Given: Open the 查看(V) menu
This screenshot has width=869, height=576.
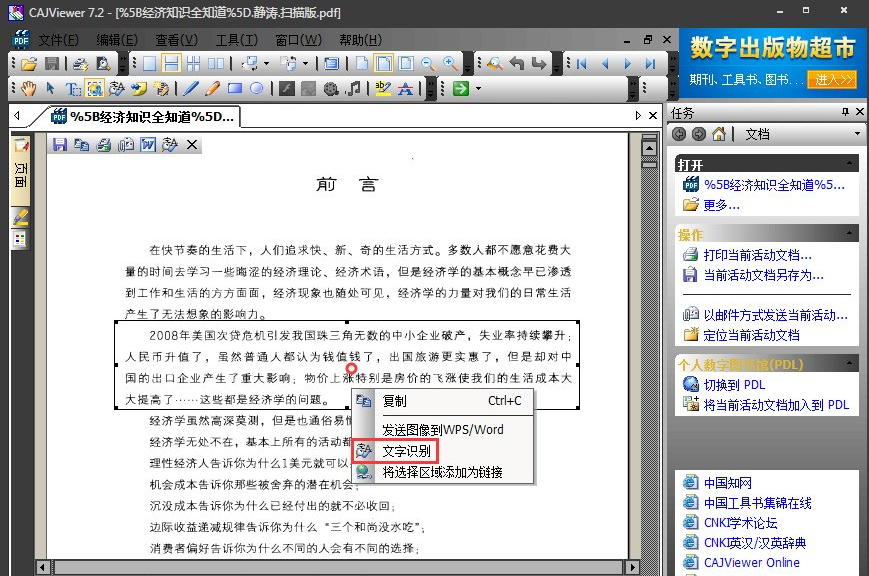Looking at the screenshot, I should point(176,40).
